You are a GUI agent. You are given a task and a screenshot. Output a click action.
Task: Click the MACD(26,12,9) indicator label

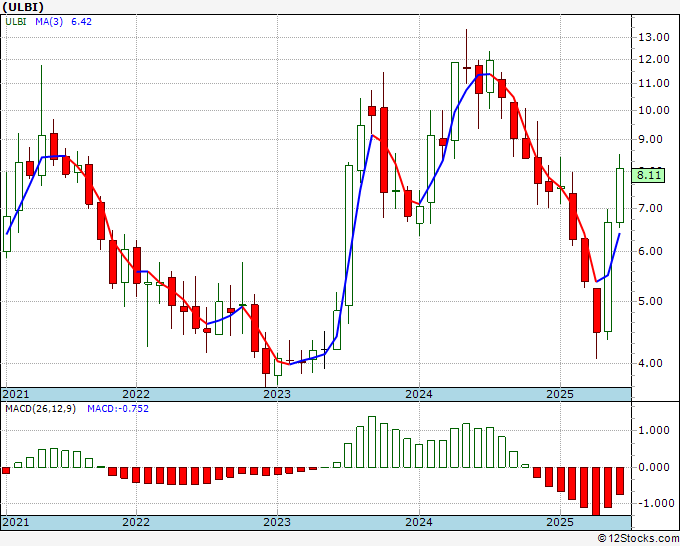[40, 409]
